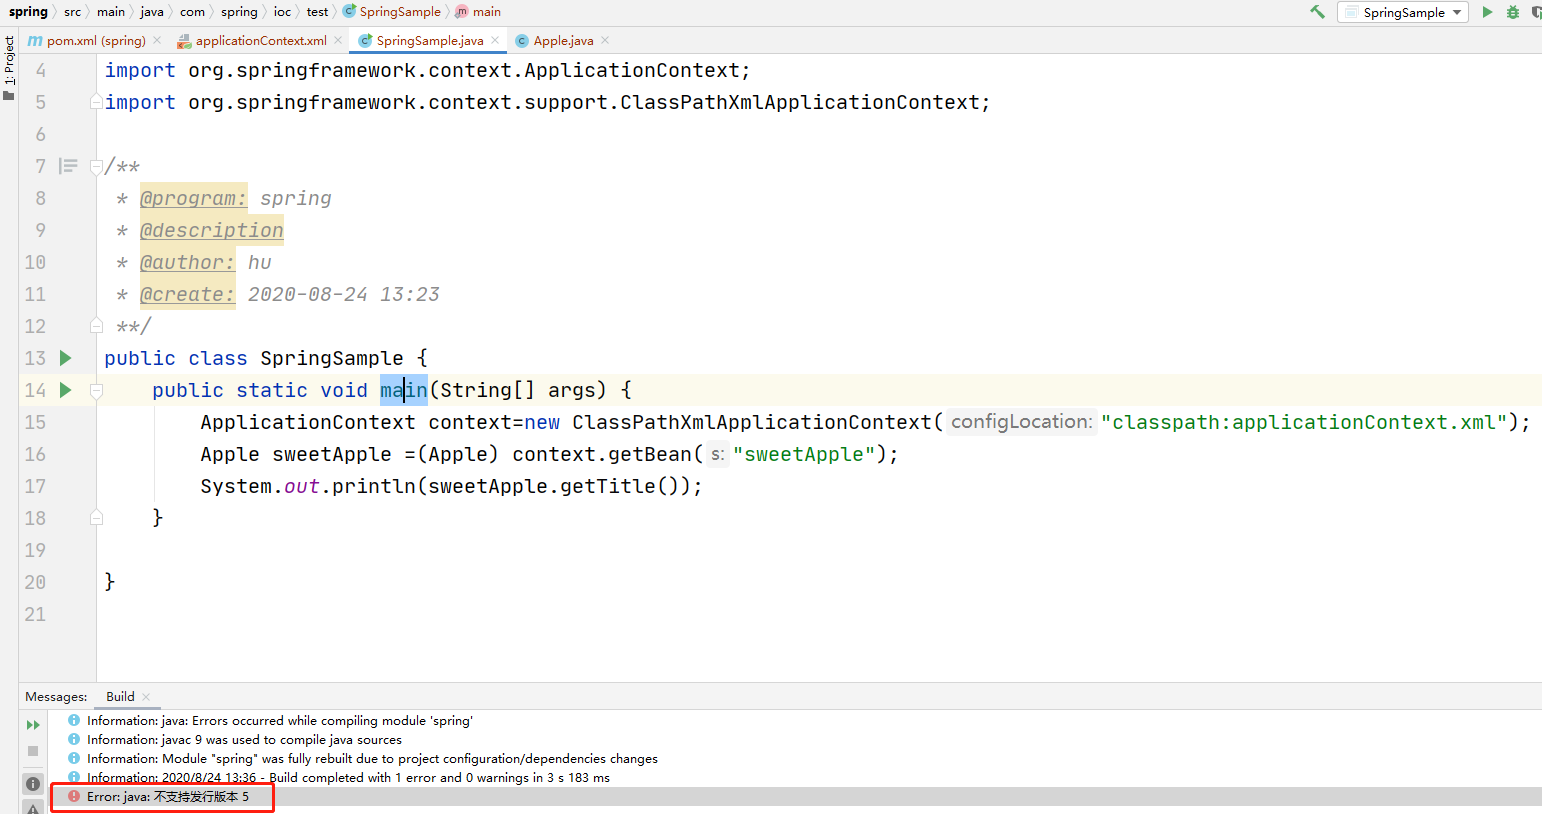Viewport: 1542px width, 814px height.
Task: Click the Rerun double-arrow icon in Messages
Action: (x=33, y=725)
